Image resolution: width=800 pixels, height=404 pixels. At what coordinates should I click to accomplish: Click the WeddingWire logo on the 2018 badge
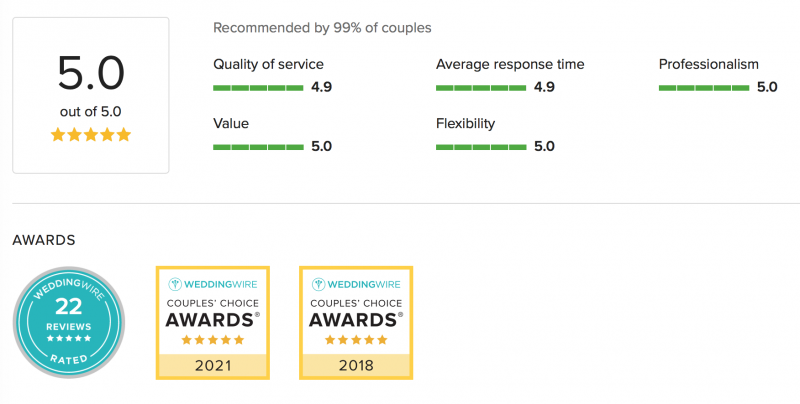[356, 284]
